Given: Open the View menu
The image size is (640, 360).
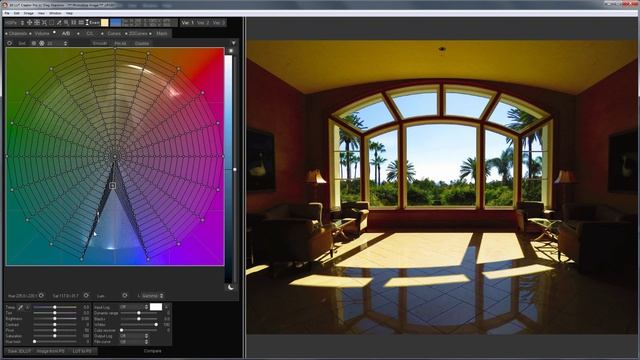Looking at the screenshot, I should click(41, 13).
